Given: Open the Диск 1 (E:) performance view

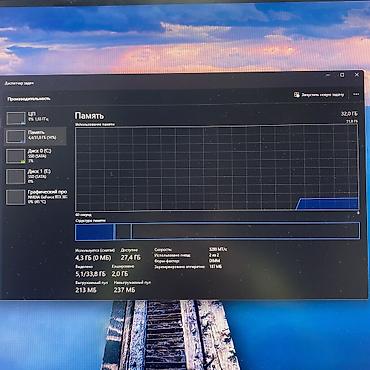Looking at the screenshot, I should 36,177.
